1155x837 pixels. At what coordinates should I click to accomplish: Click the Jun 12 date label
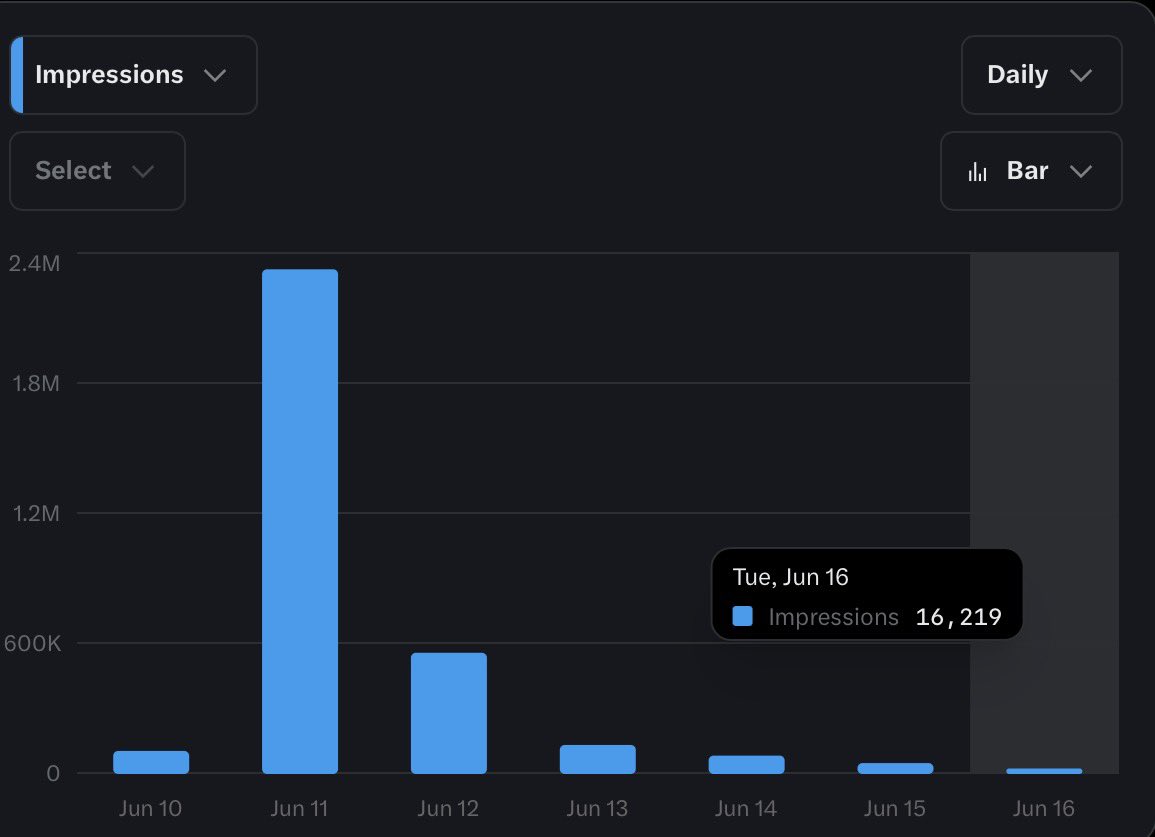pos(448,808)
